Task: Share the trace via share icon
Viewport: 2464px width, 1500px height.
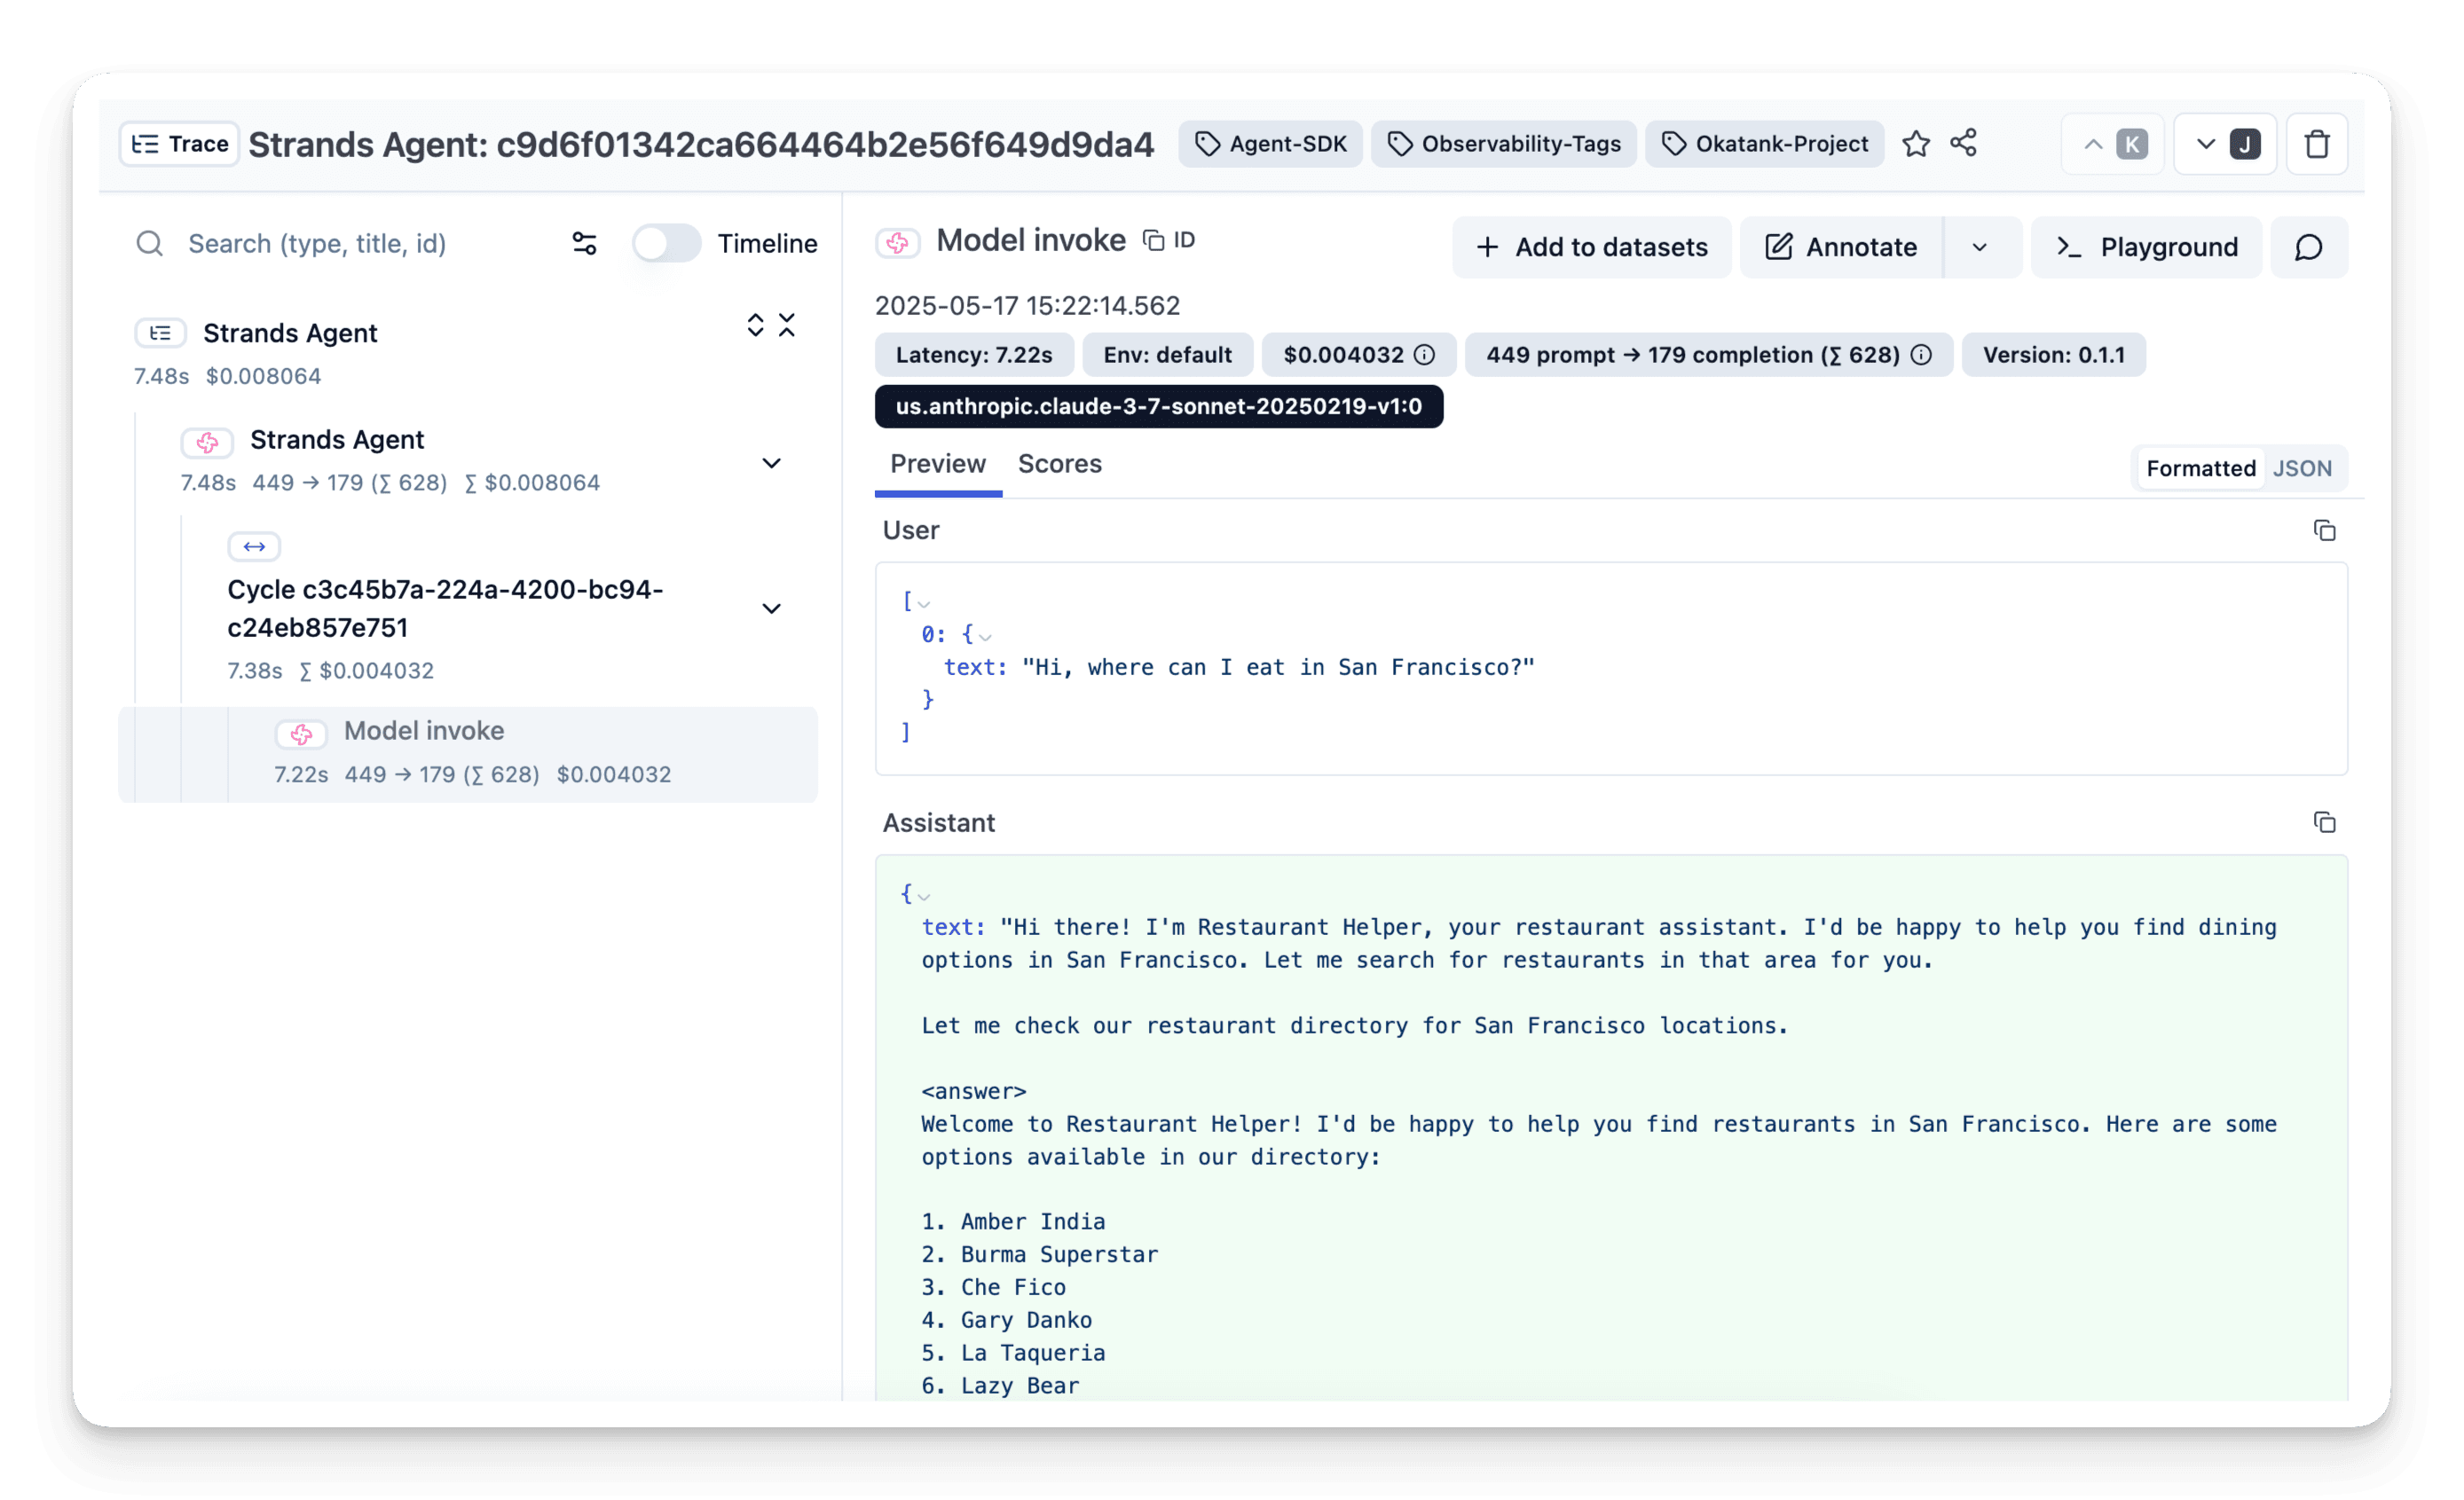Action: [x=1965, y=144]
